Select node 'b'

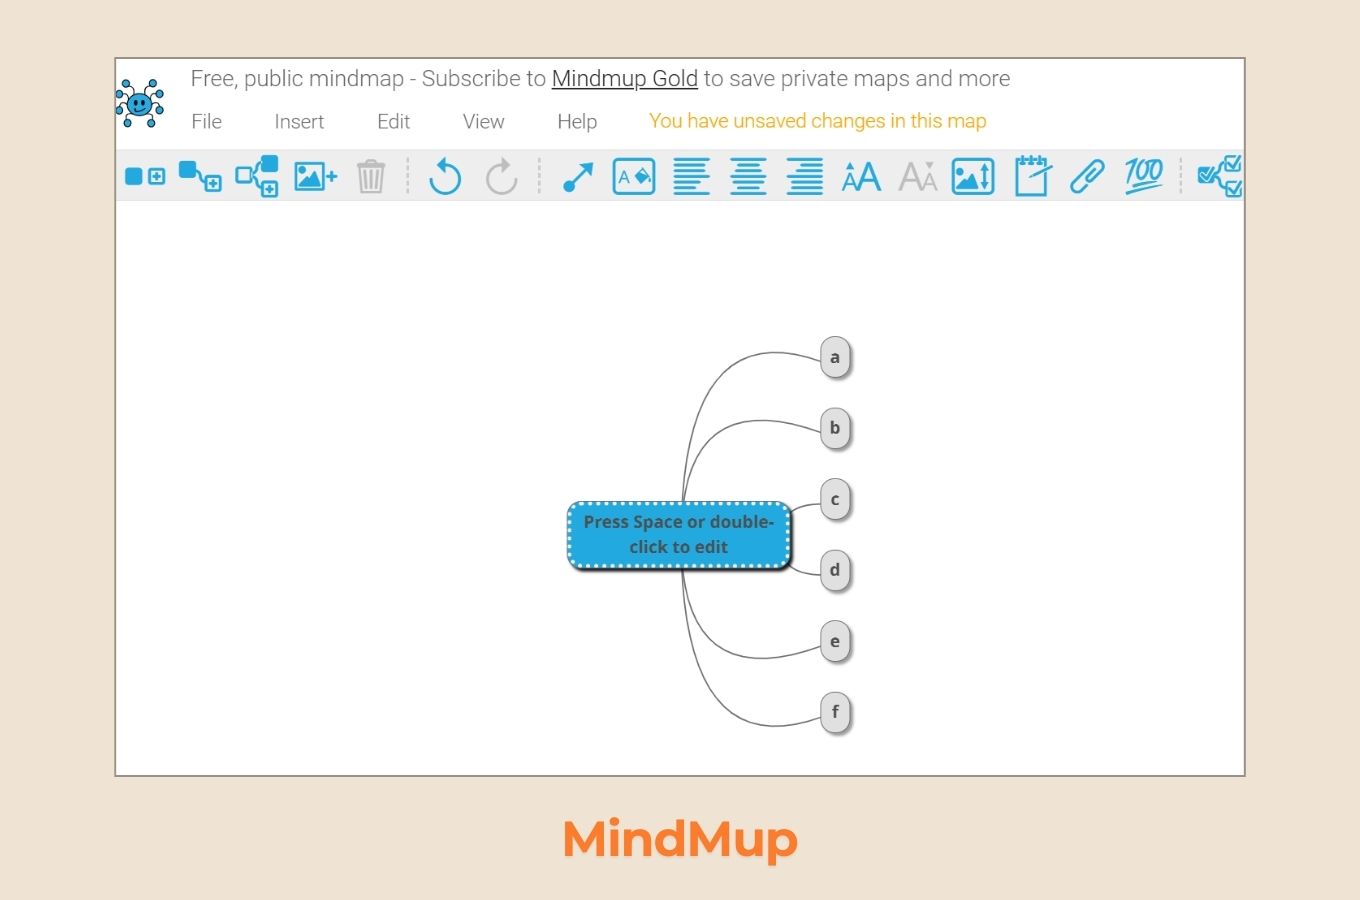tap(835, 429)
